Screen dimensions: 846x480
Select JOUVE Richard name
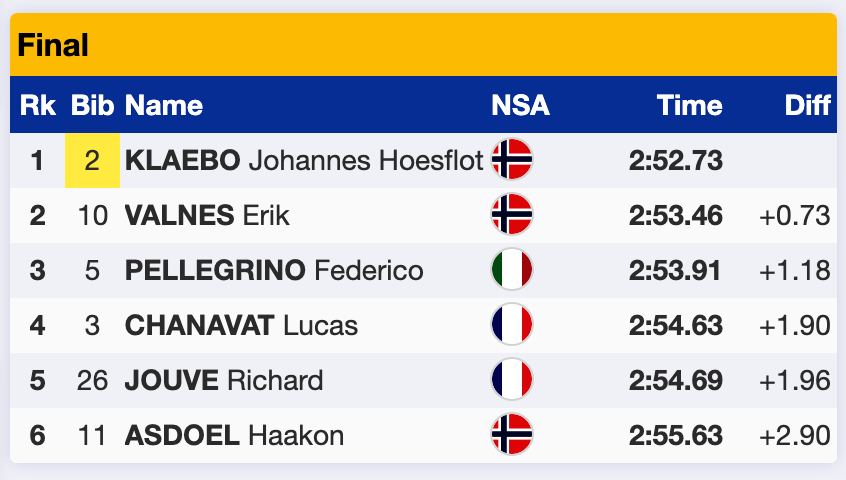pyautogui.click(x=224, y=380)
